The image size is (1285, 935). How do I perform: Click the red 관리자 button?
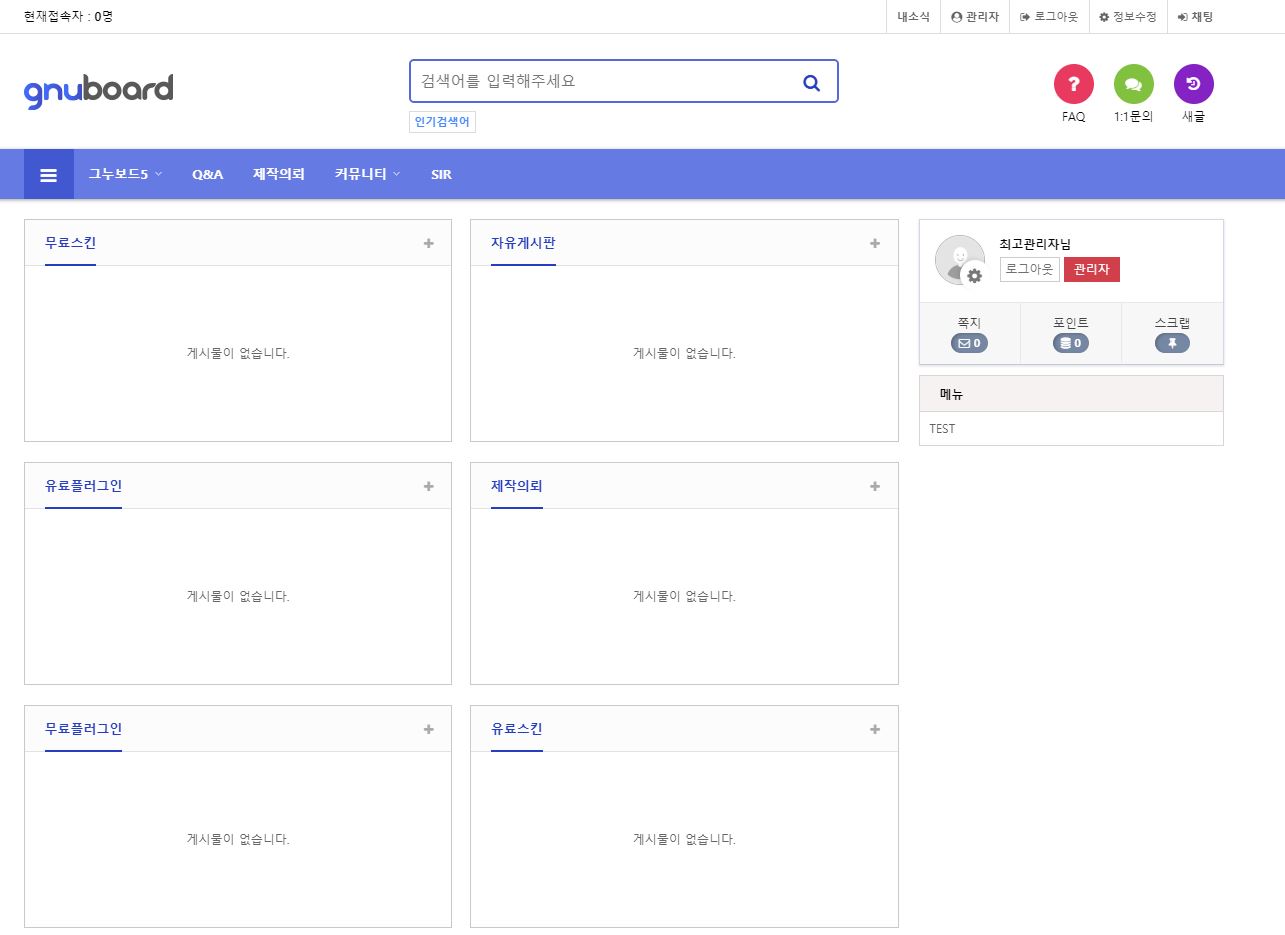coord(1091,270)
